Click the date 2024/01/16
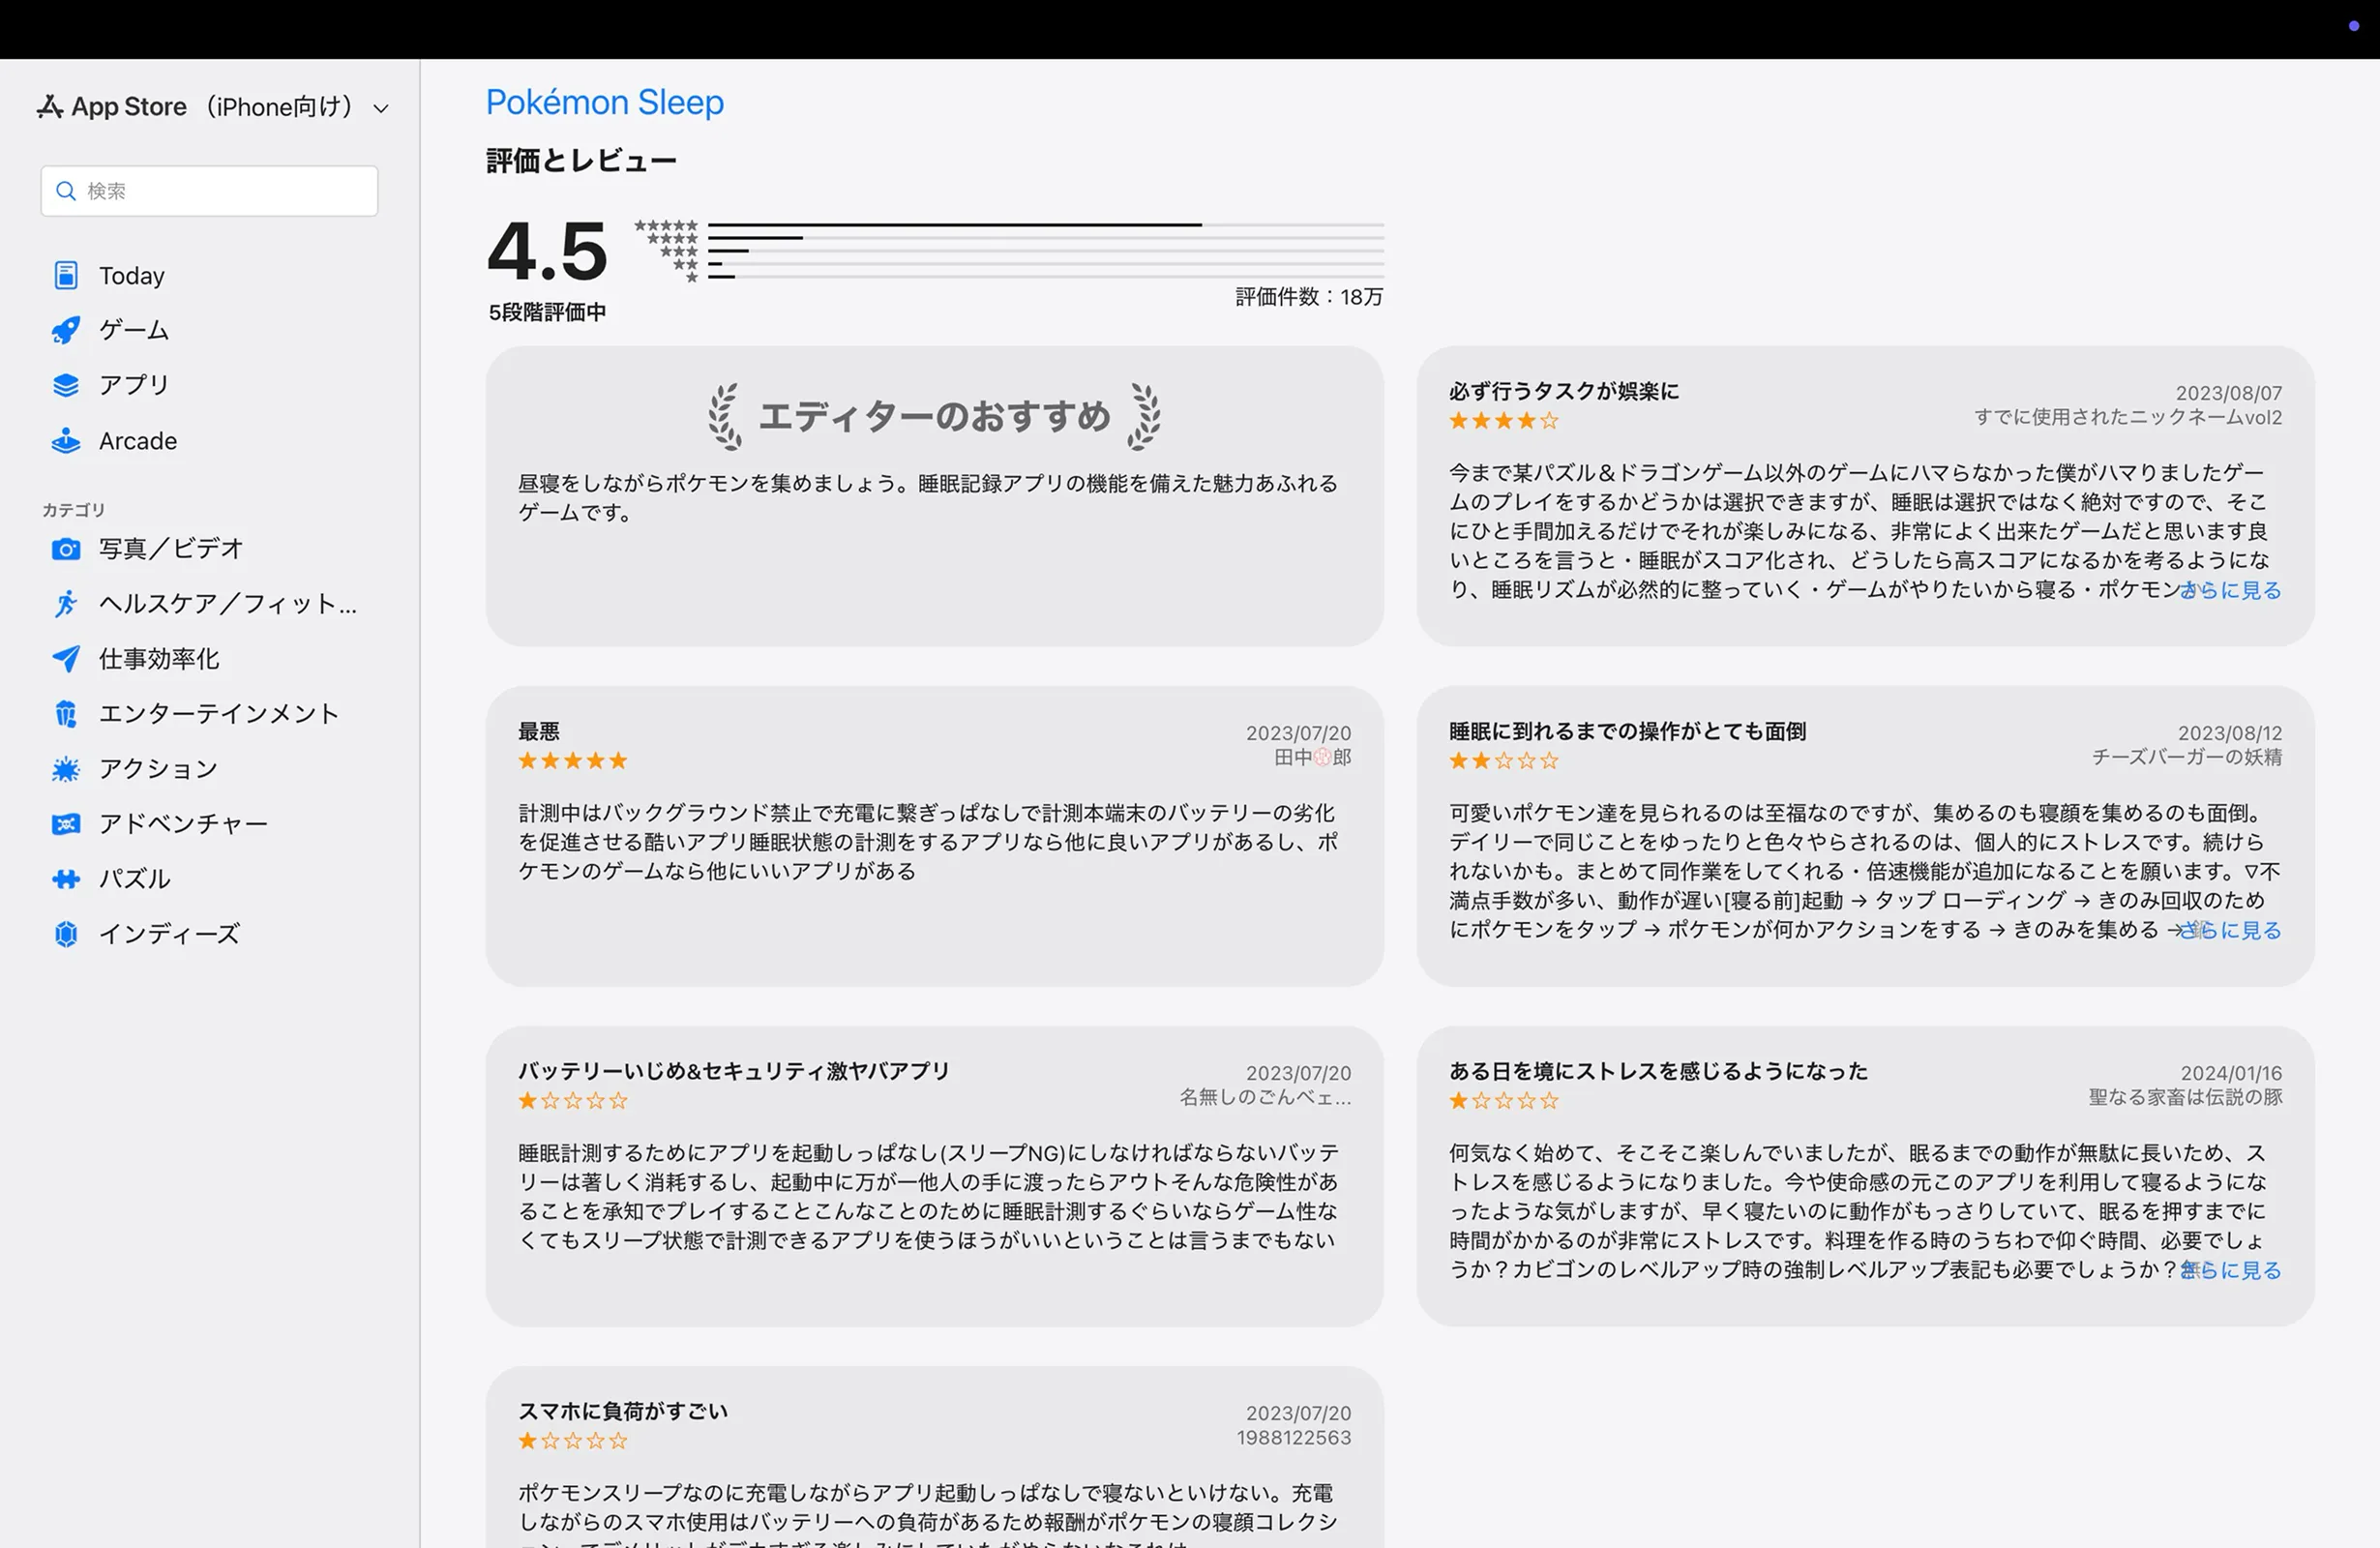 click(x=2231, y=1073)
